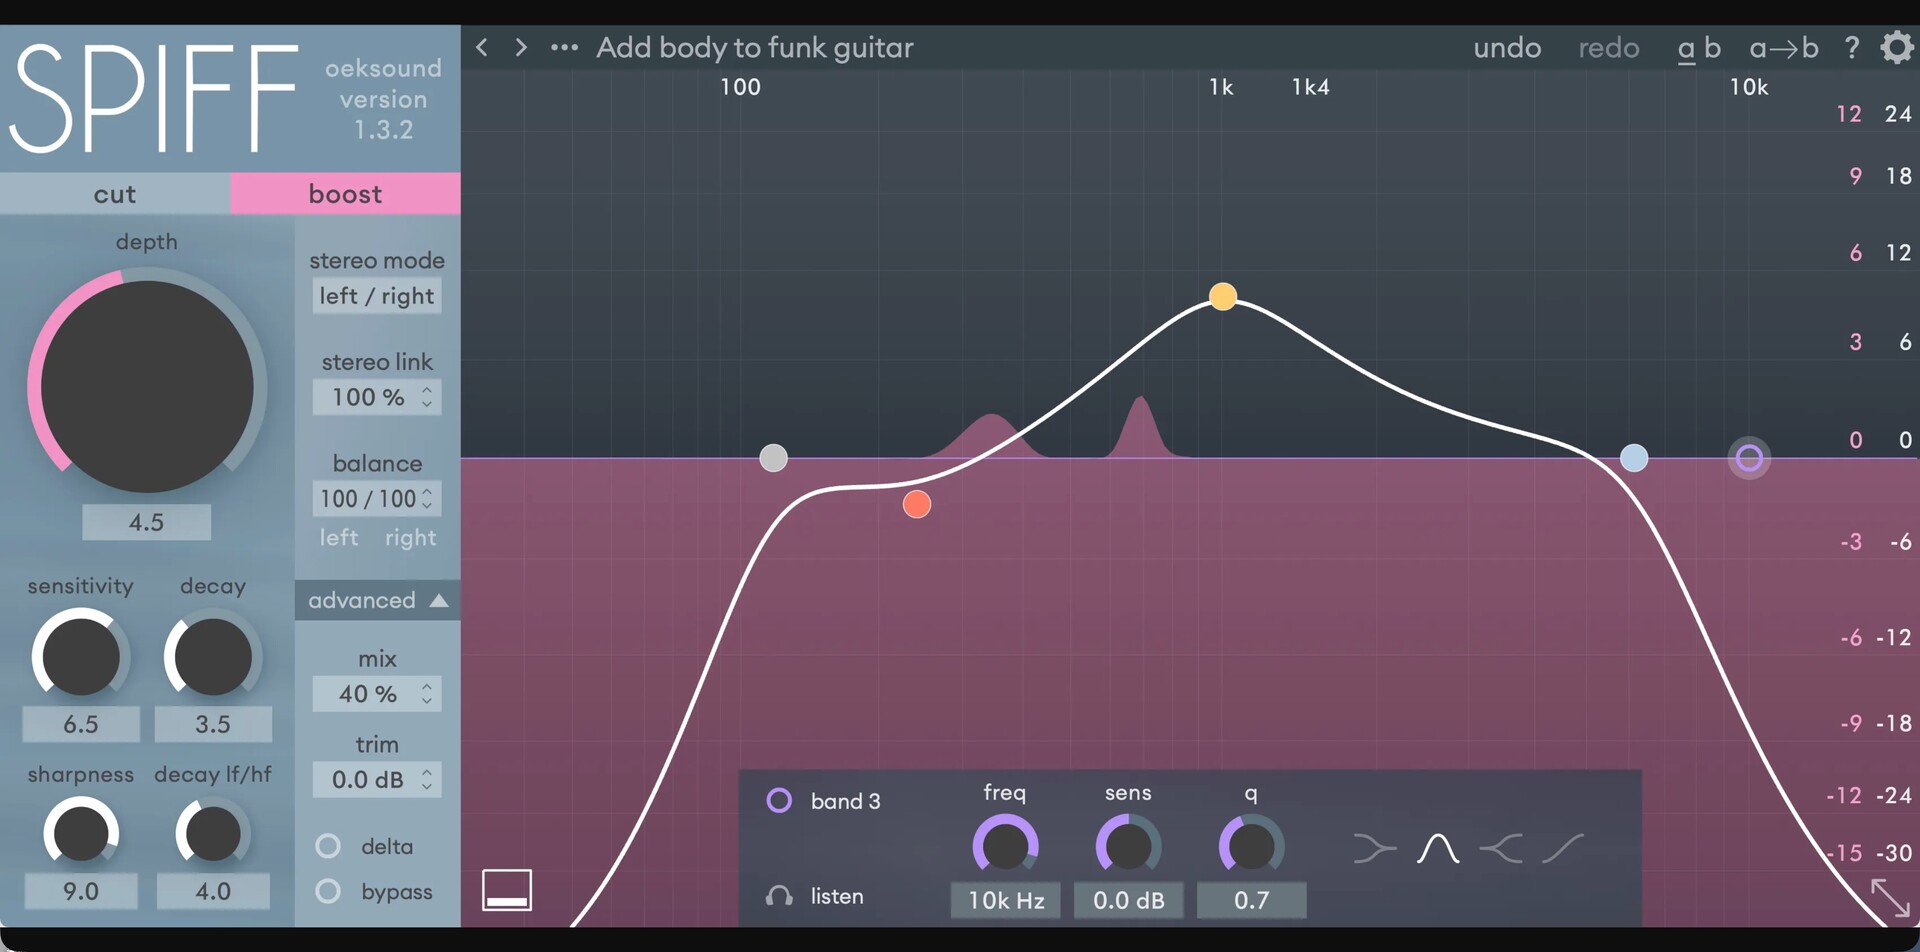Screen dimensions: 1920x952
Task: Toggle bypass in the advanced panel
Action: [x=327, y=891]
